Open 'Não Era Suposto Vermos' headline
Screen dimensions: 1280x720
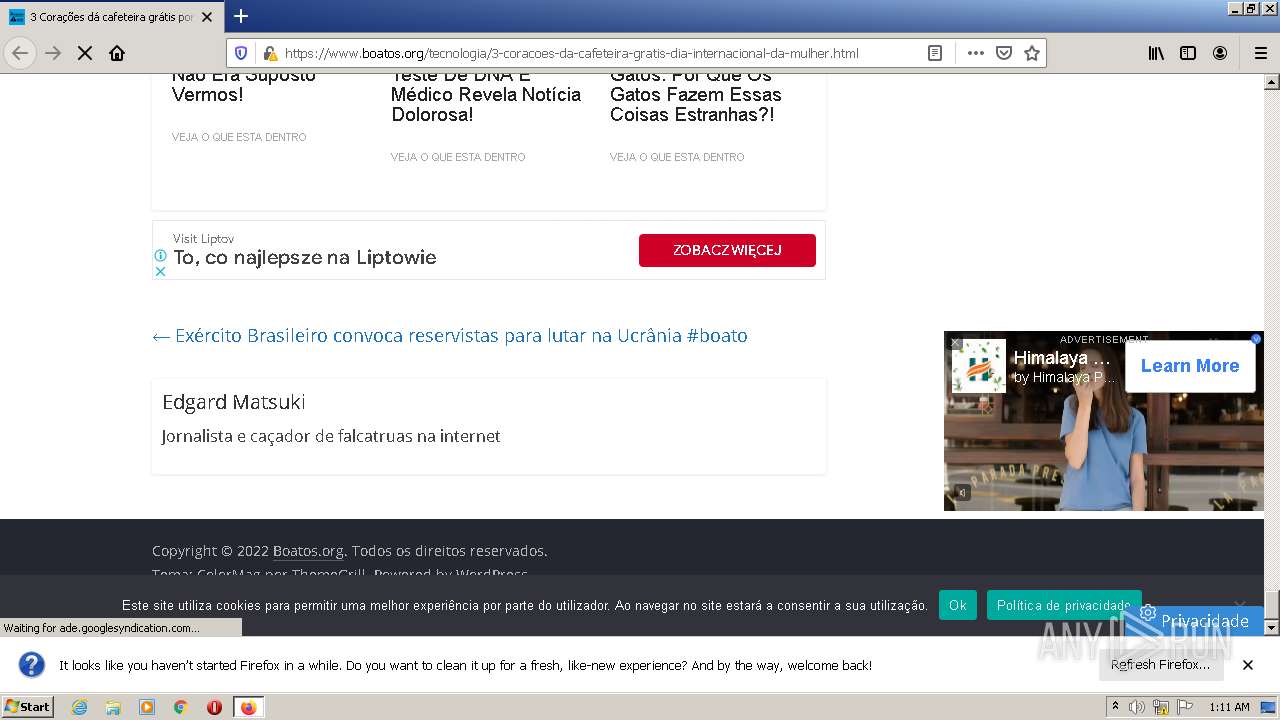(244, 85)
